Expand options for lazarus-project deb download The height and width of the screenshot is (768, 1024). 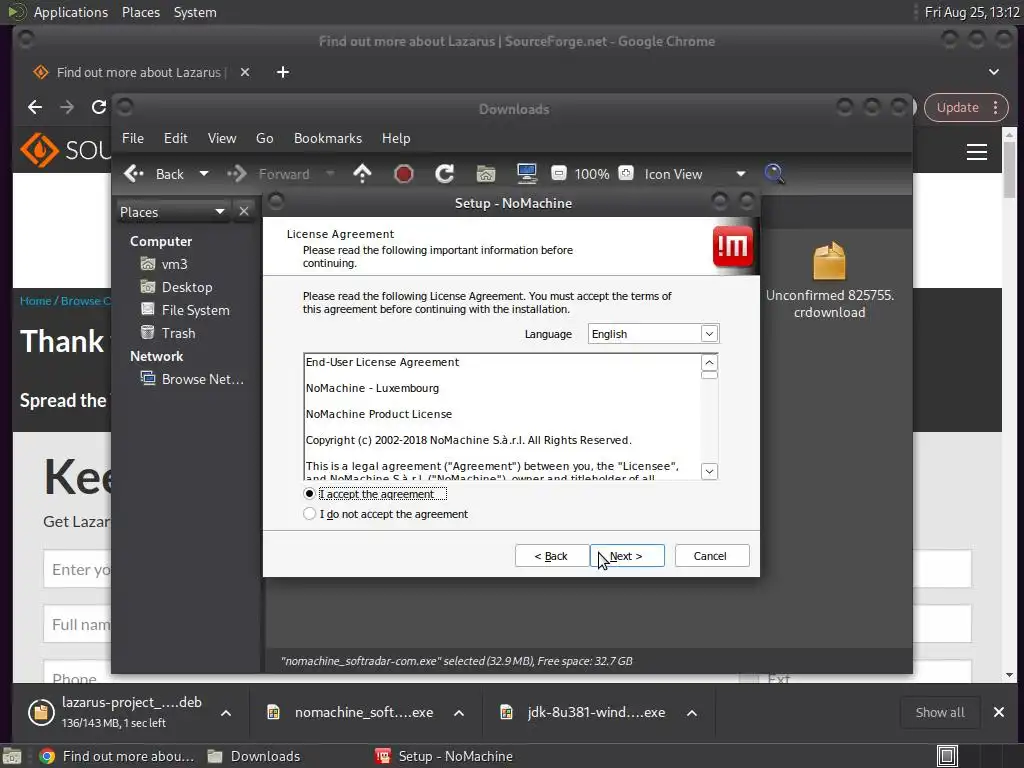coord(226,712)
